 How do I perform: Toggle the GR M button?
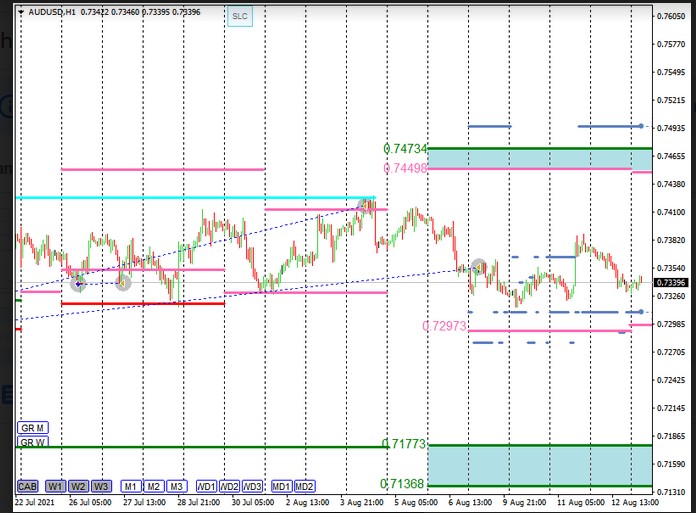click(32, 427)
